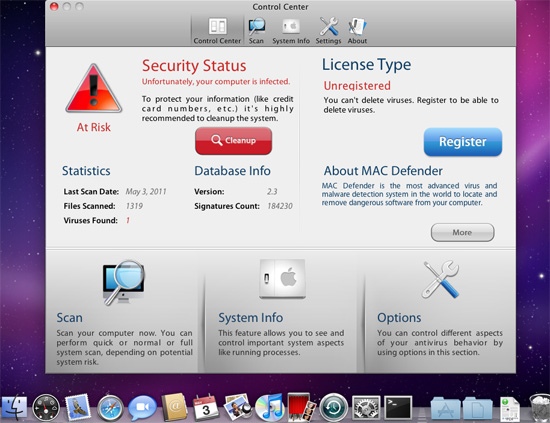Screen dimensions: 550x423
Task: Open Address Book from the Dock
Action: click(174, 407)
